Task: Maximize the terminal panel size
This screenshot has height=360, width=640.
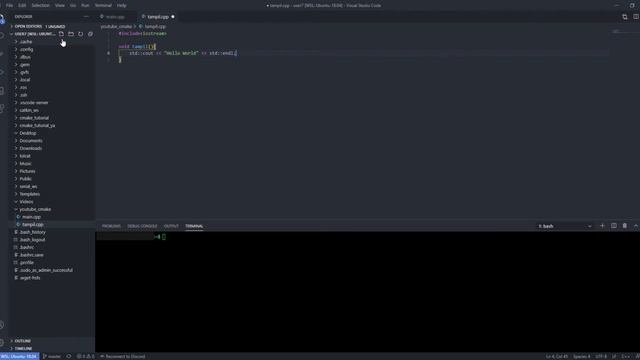Action: (636, 226)
